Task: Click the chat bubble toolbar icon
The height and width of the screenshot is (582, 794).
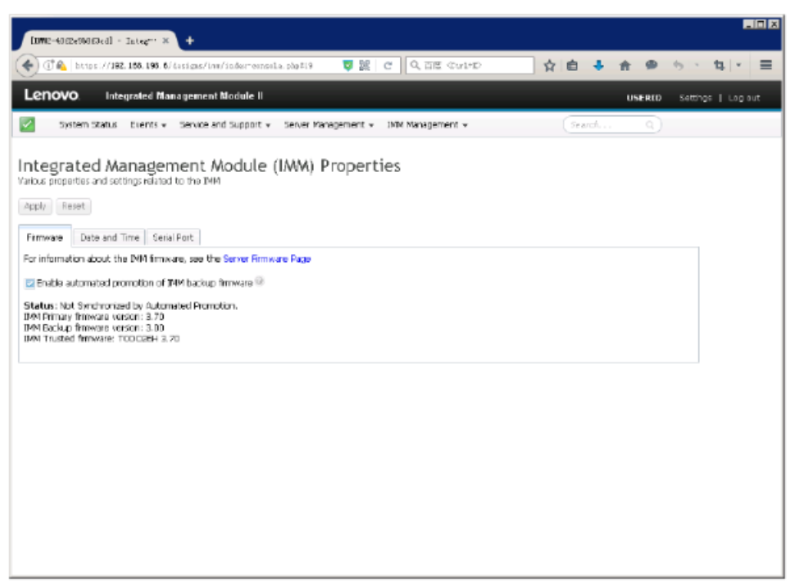Action: [651, 65]
